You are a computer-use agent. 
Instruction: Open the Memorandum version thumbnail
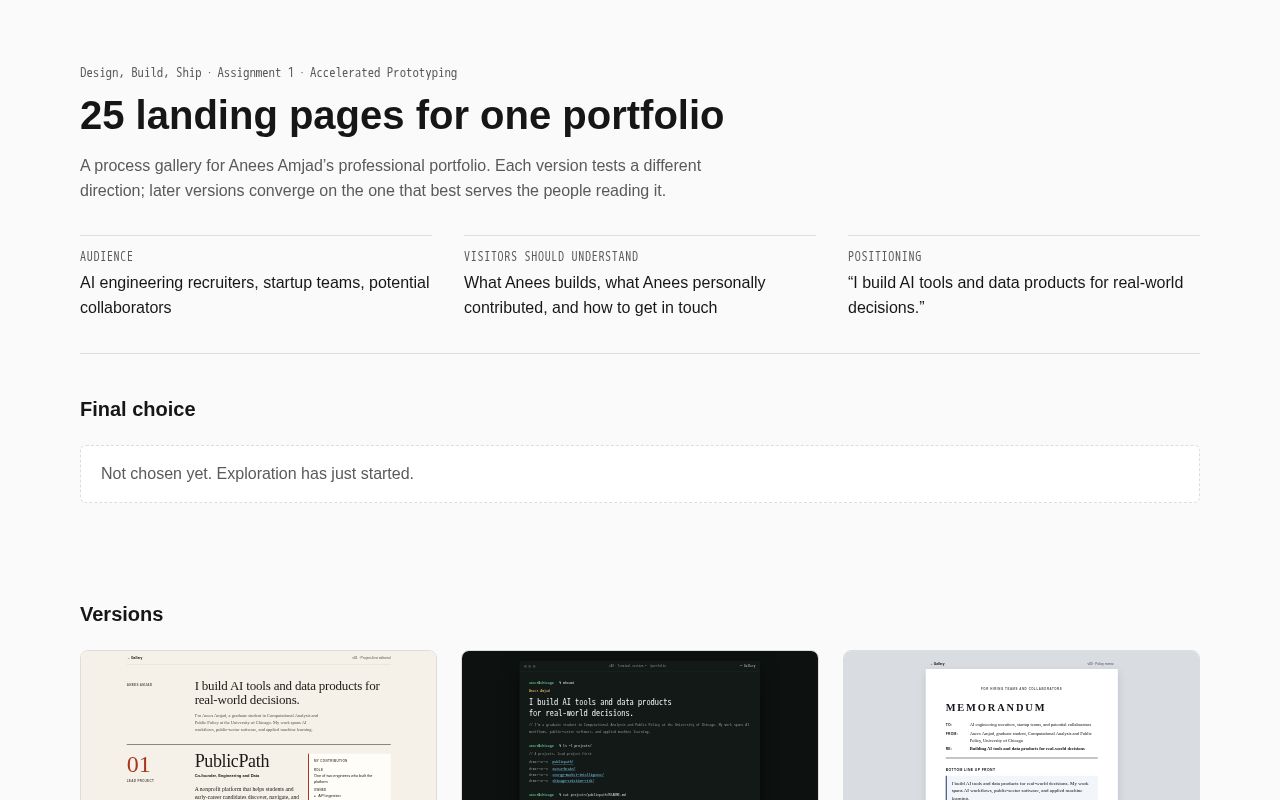point(1021,725)
